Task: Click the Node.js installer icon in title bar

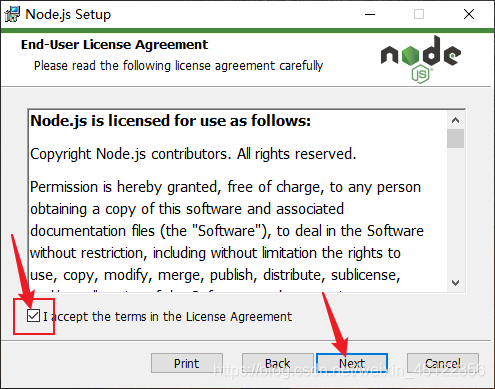Action: [x=12, y=14]
